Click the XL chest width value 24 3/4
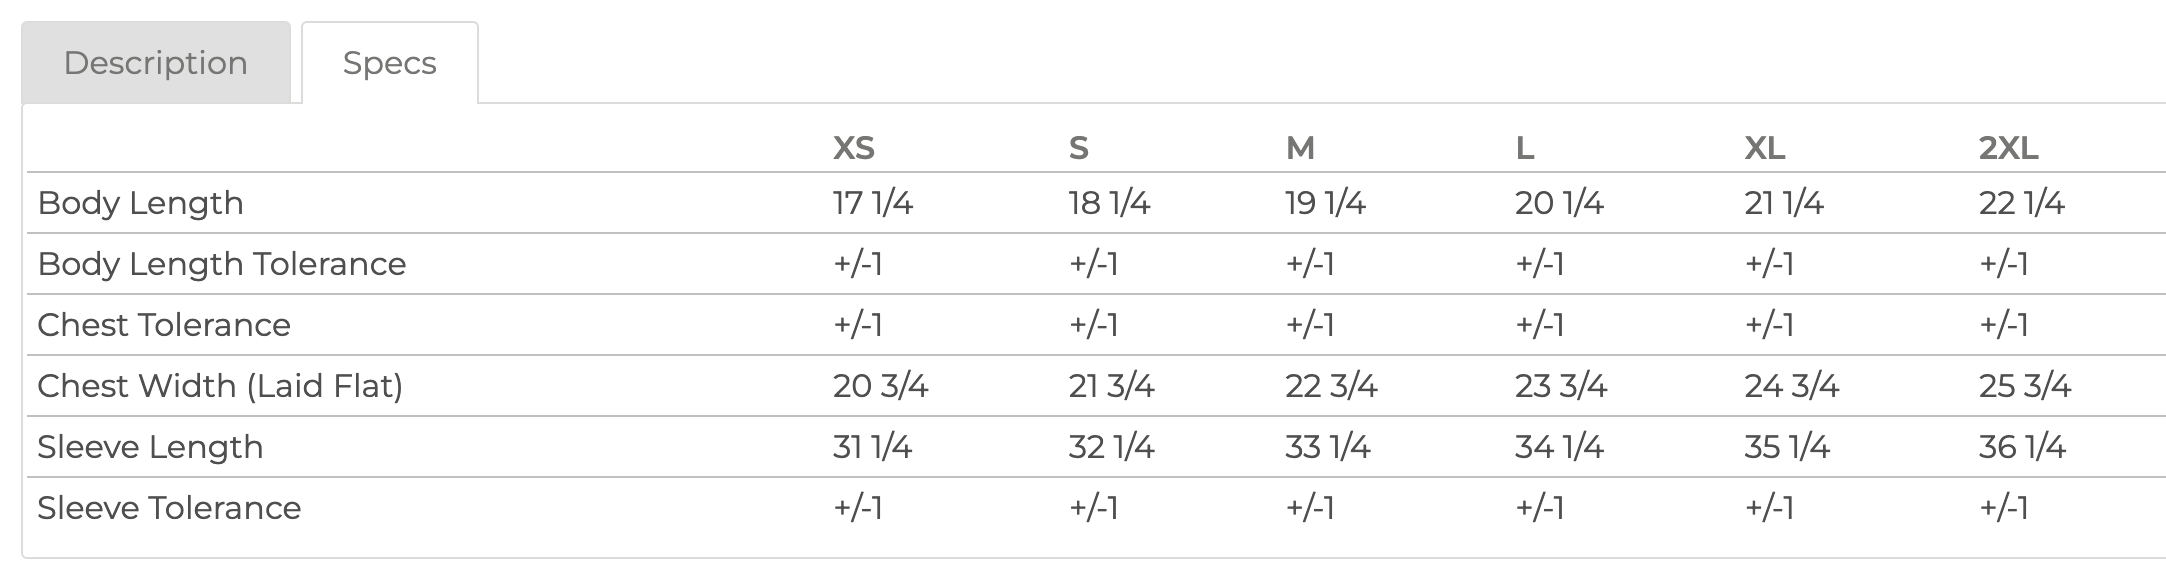Image resolution: width=2166 pixels, height=586 pixels. [1791, 386]
